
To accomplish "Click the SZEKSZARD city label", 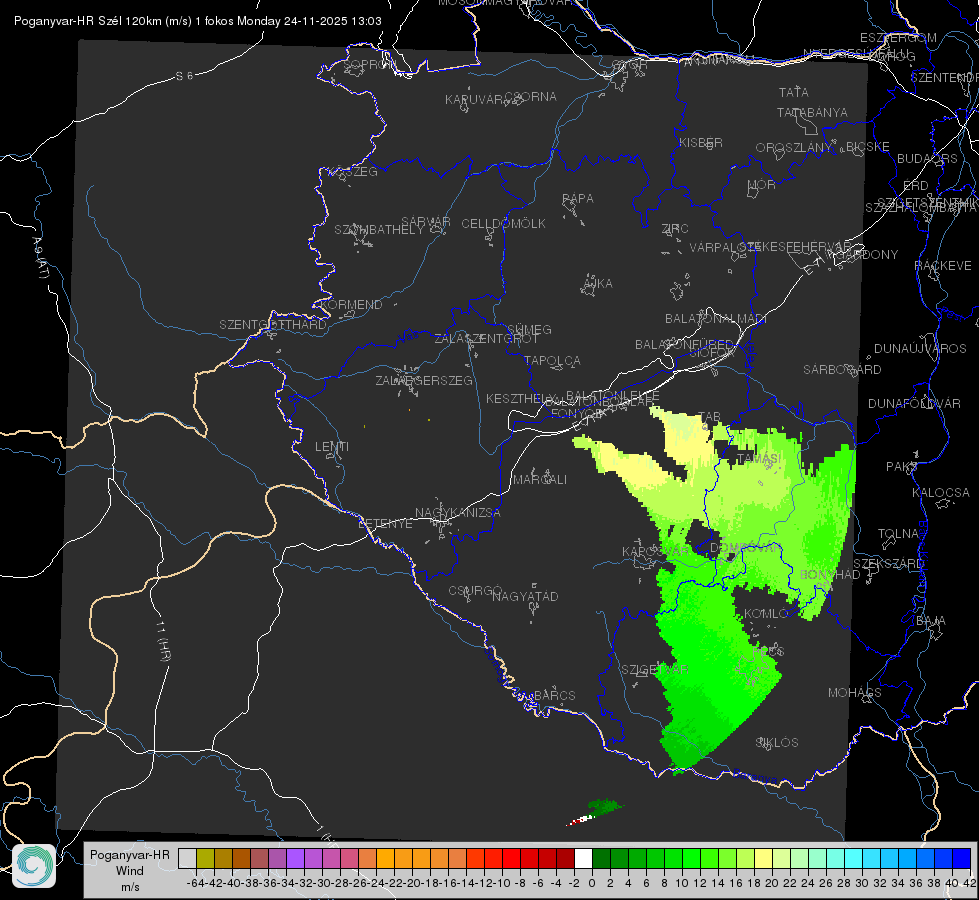I will click(888, 565).
